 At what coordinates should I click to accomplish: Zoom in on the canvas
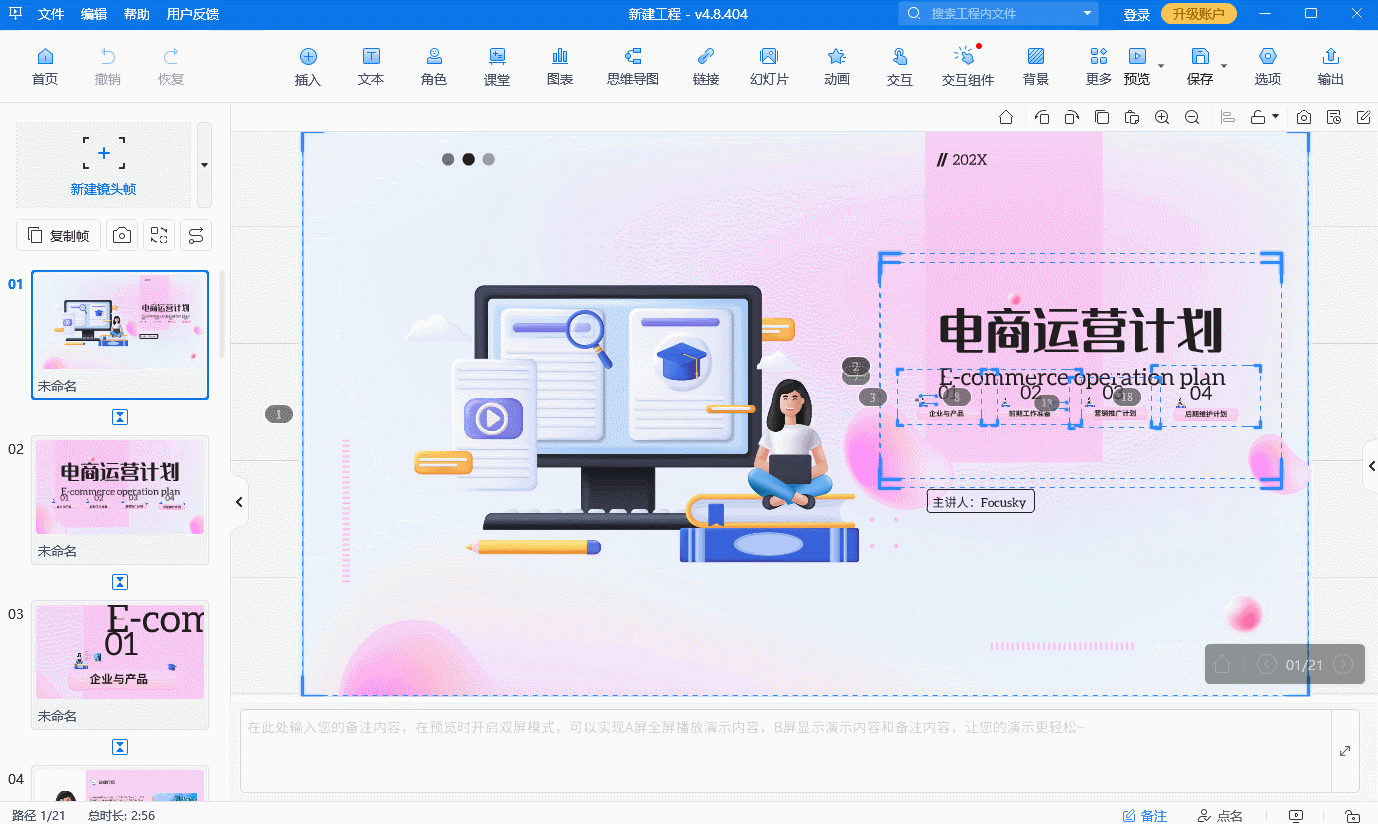click(x=1162, y=117)
